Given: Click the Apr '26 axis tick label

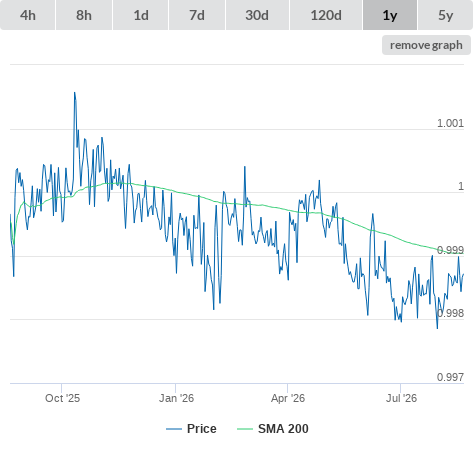Looking at the screenshot, I should coord(288,398).
